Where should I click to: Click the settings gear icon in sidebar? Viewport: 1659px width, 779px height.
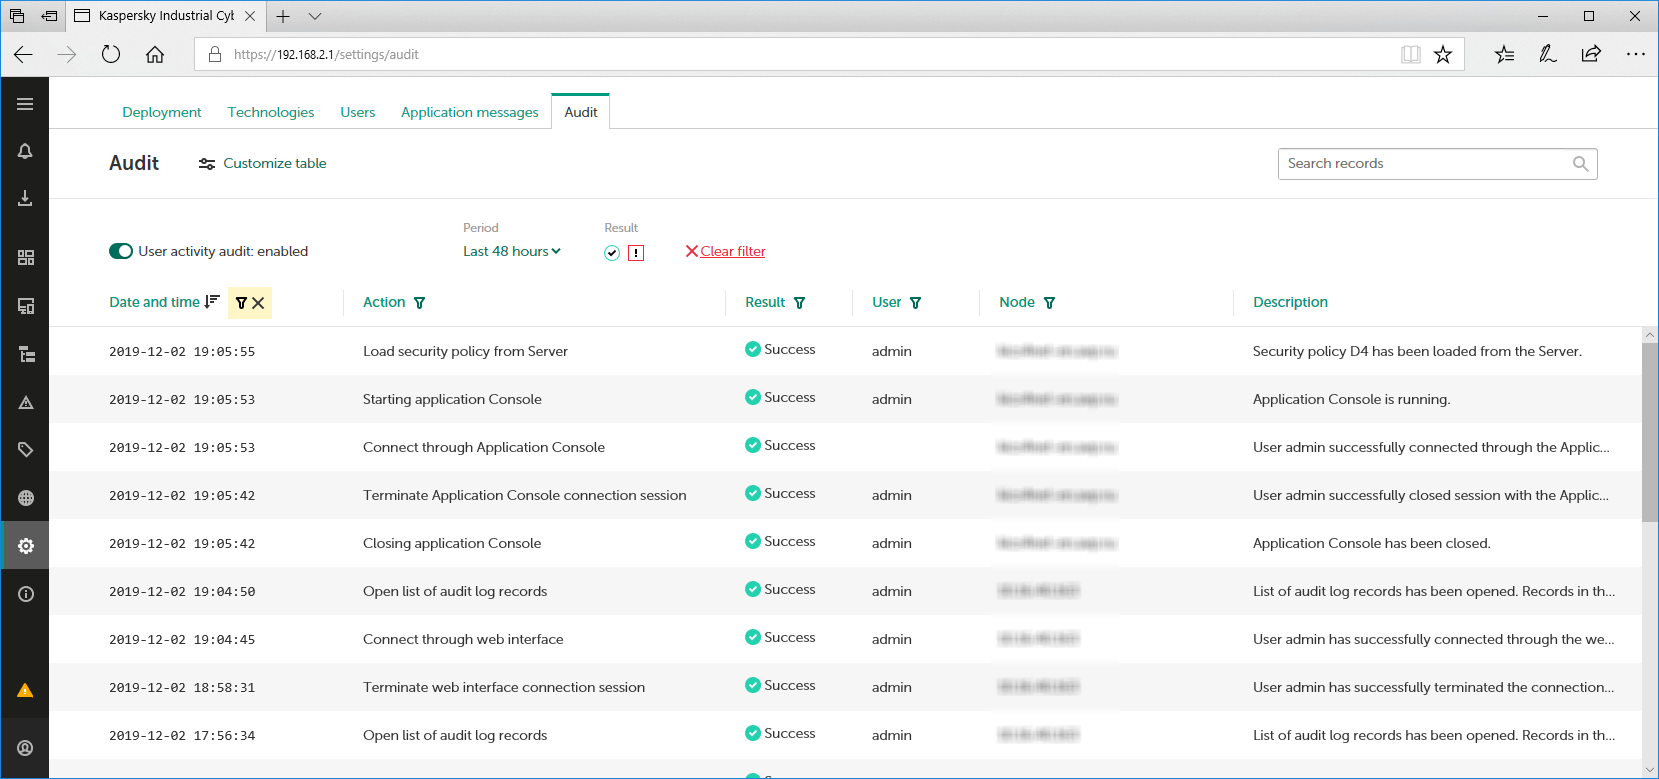click(x=25, y=546)
